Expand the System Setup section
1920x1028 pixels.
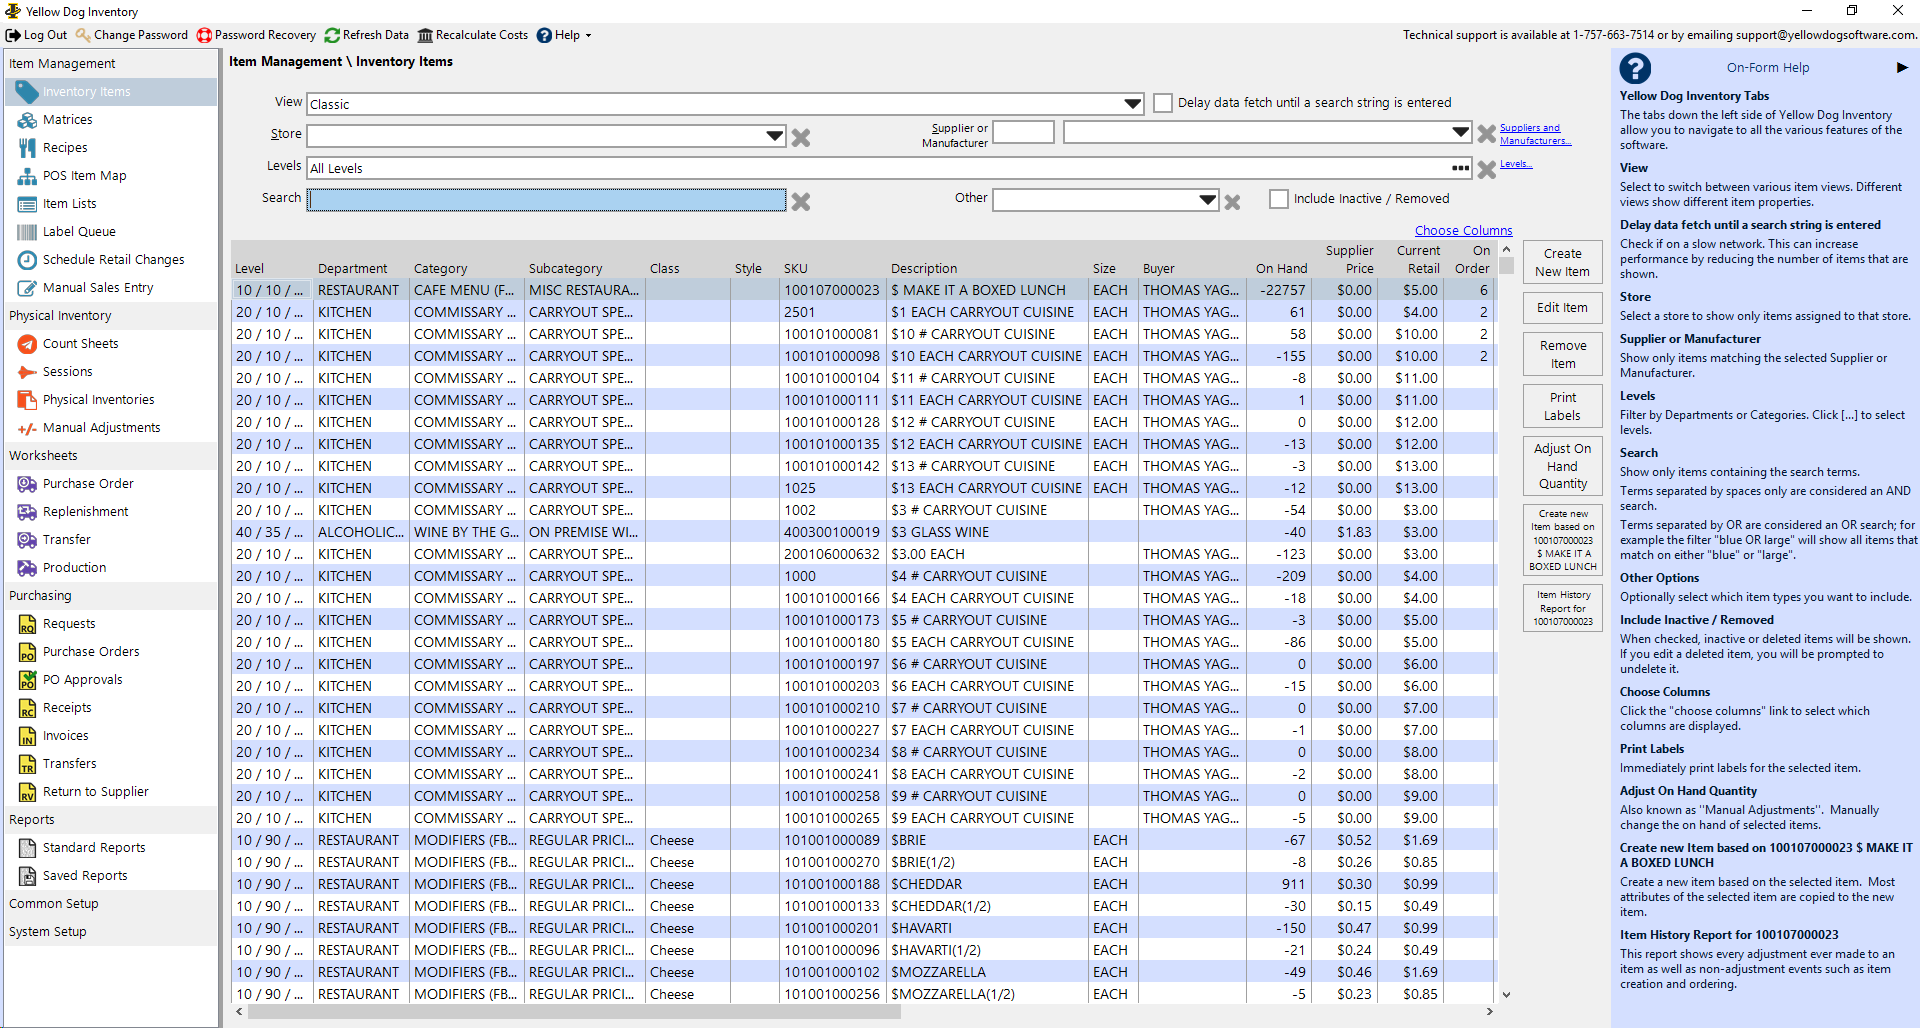tap(48, 932)
